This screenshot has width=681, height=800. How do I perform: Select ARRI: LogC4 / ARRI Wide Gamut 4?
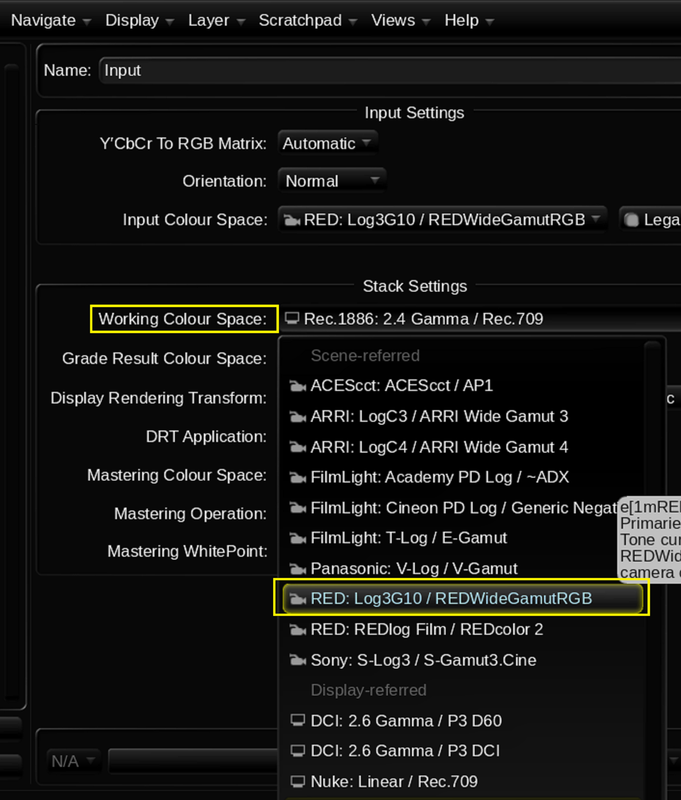(x=463, y=447)
